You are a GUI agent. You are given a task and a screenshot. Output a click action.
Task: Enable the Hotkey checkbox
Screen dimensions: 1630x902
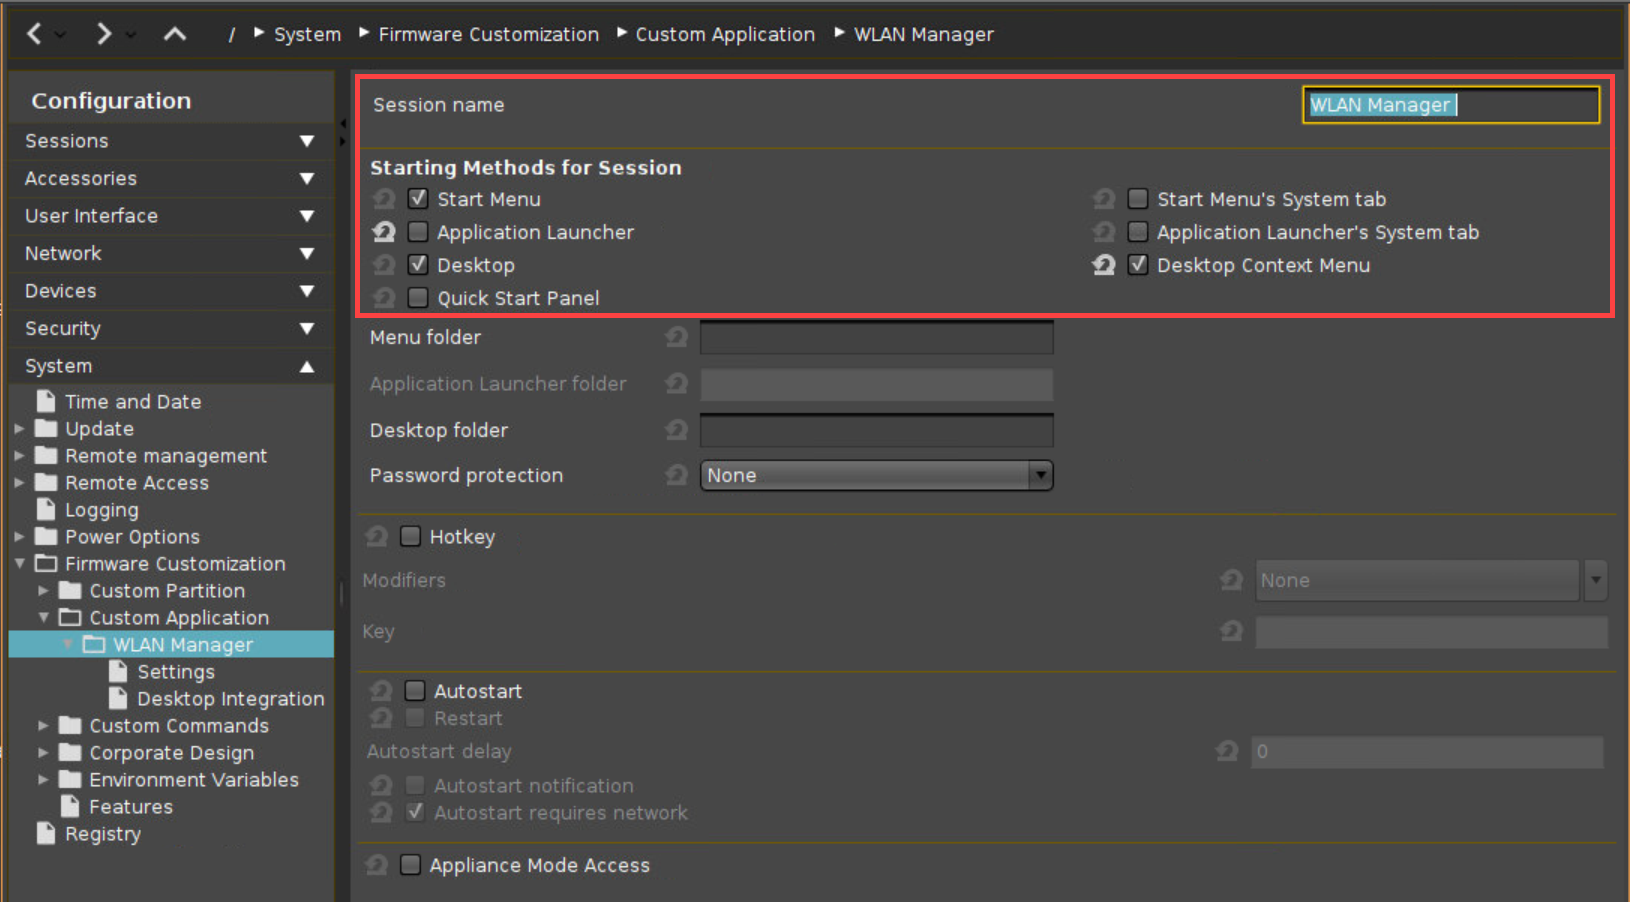pos(410,536)
